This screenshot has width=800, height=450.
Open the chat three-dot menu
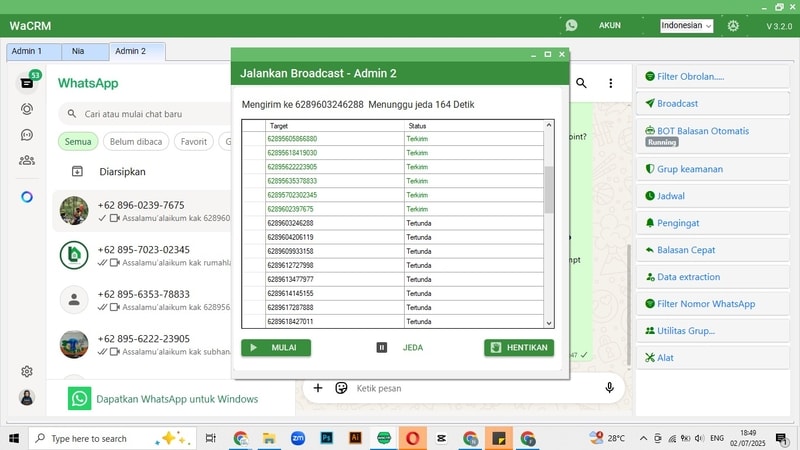point(611,83)
